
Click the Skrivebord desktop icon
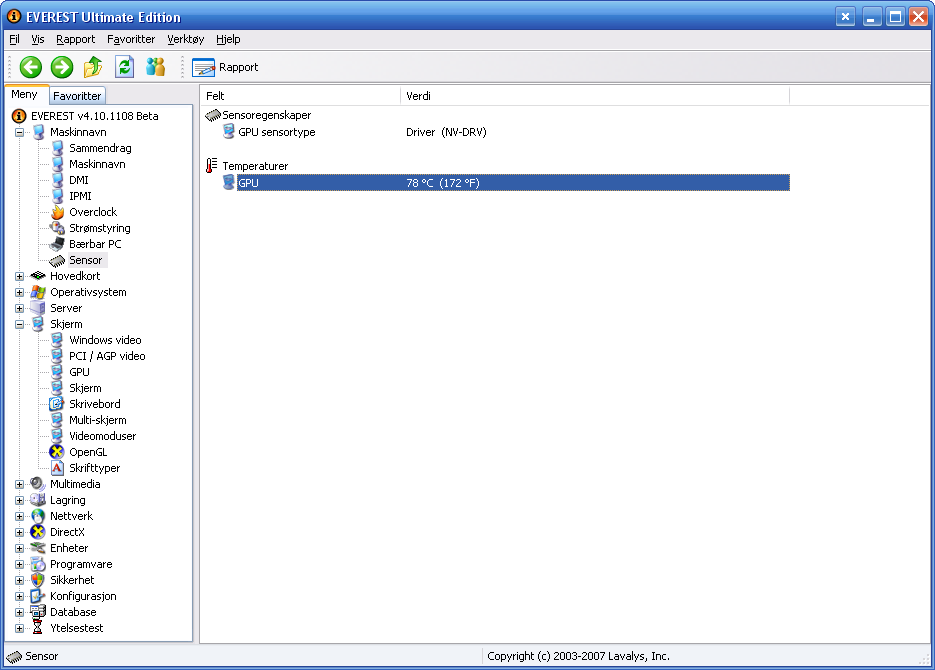57,404
